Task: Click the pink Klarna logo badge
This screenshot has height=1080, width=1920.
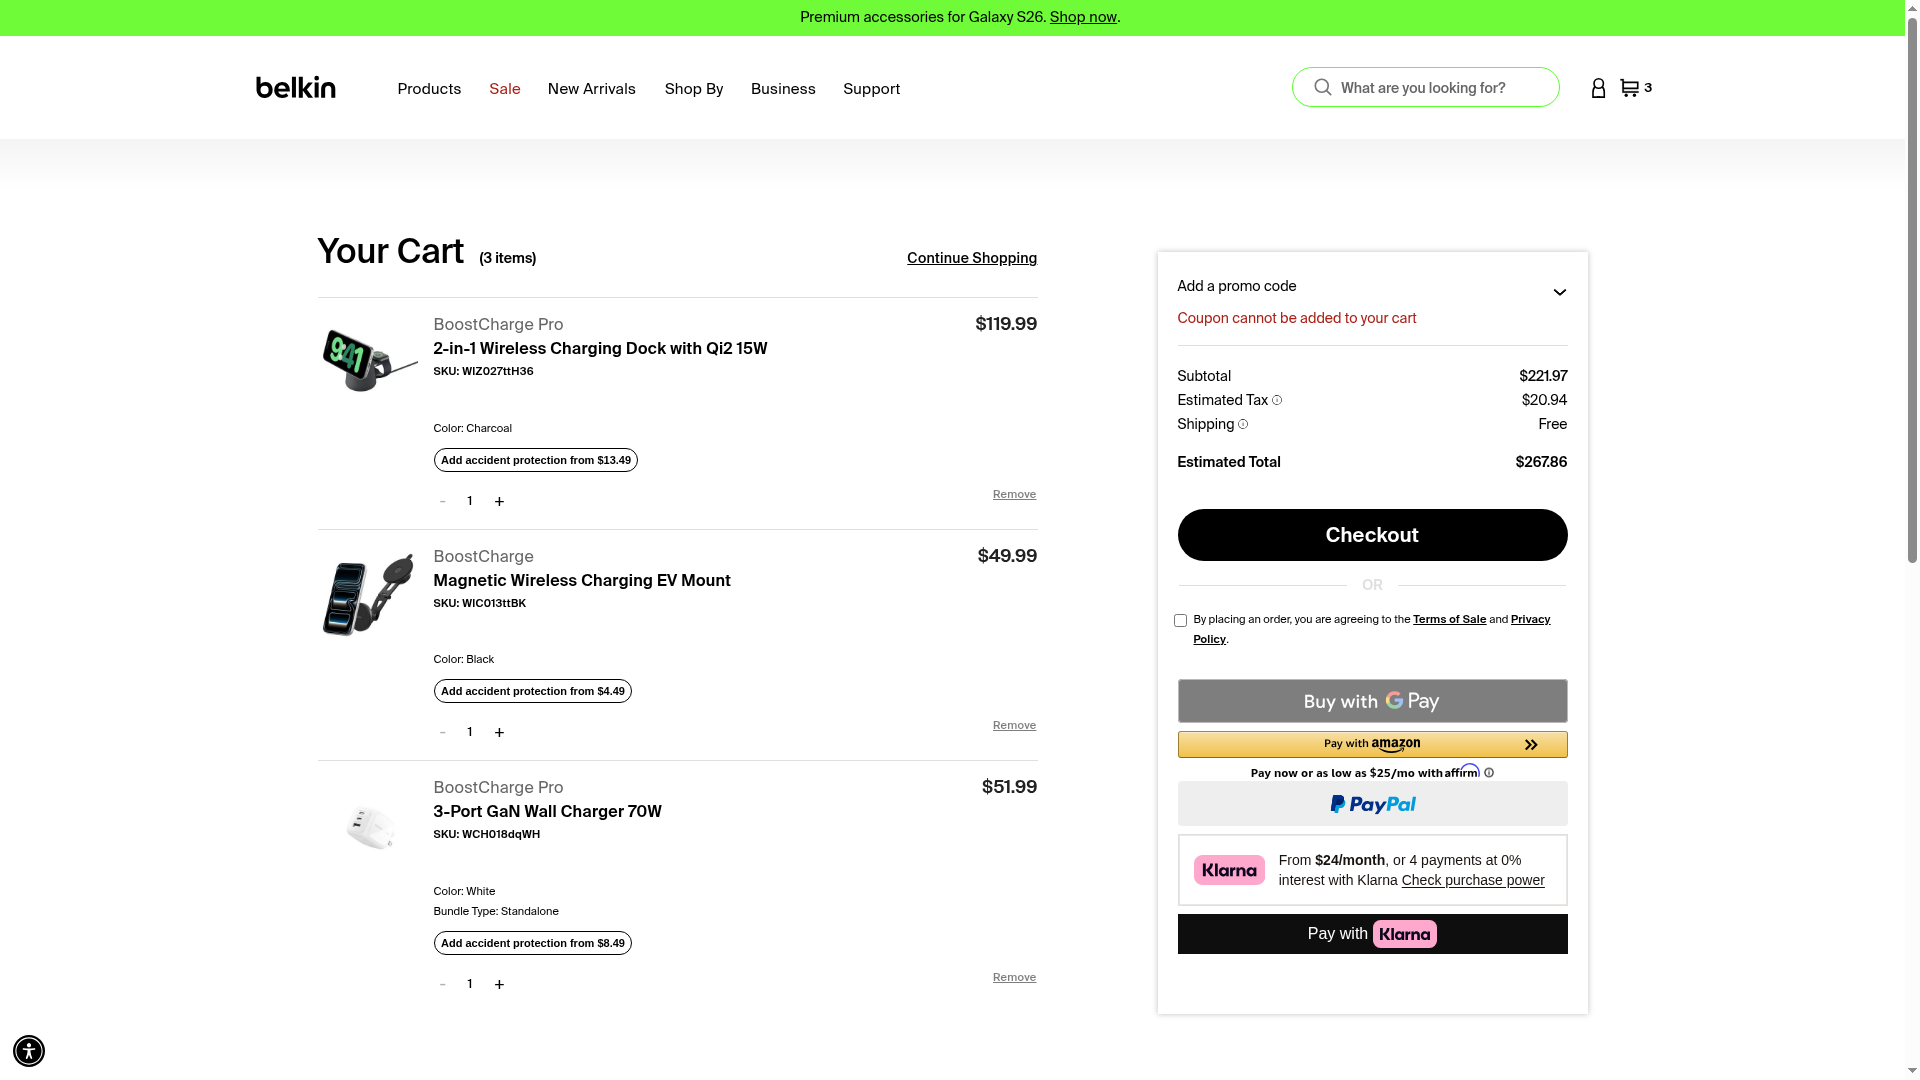Action: tap(1229, 870)
